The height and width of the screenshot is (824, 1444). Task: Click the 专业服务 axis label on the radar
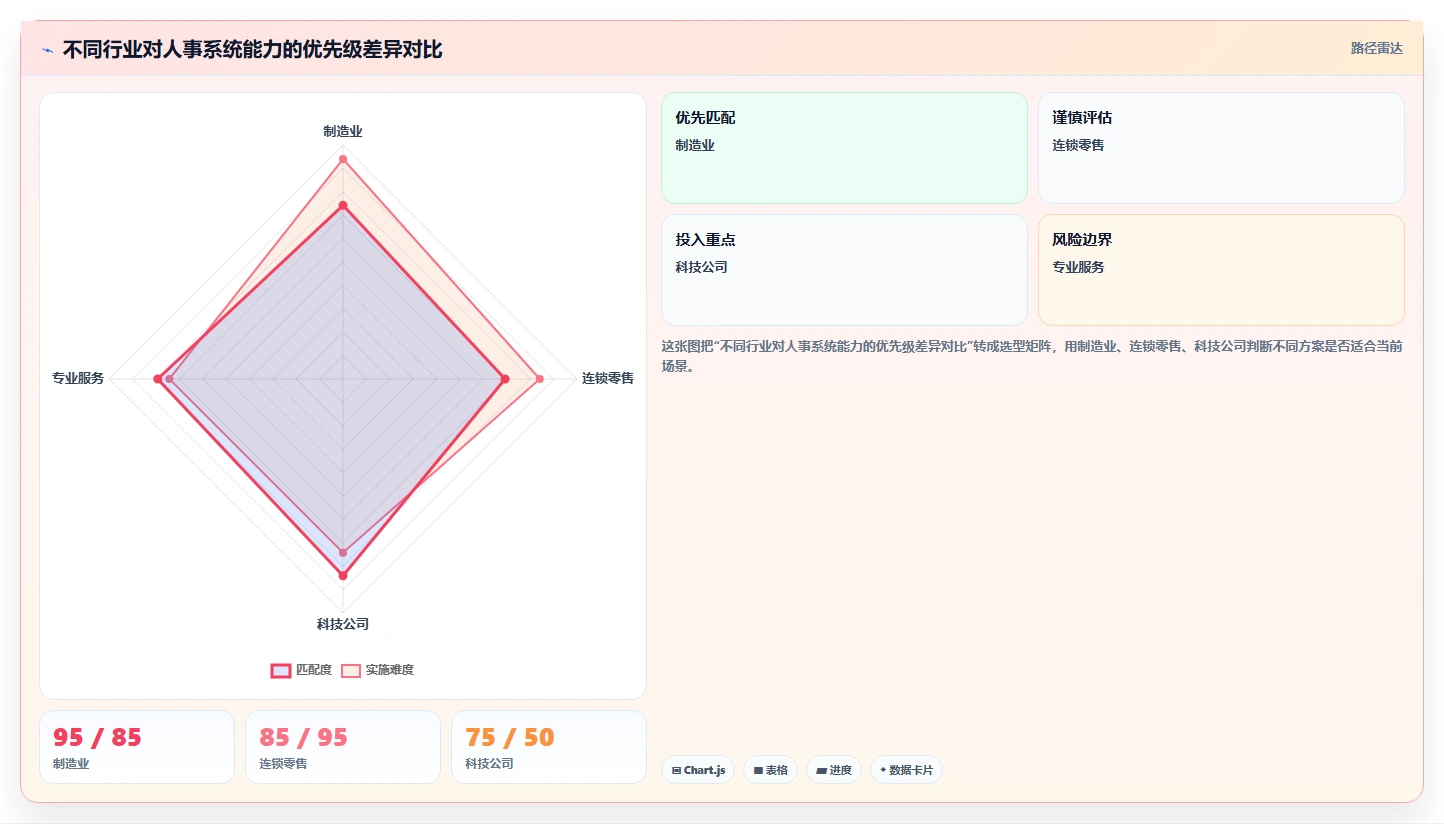pos(78,378)
